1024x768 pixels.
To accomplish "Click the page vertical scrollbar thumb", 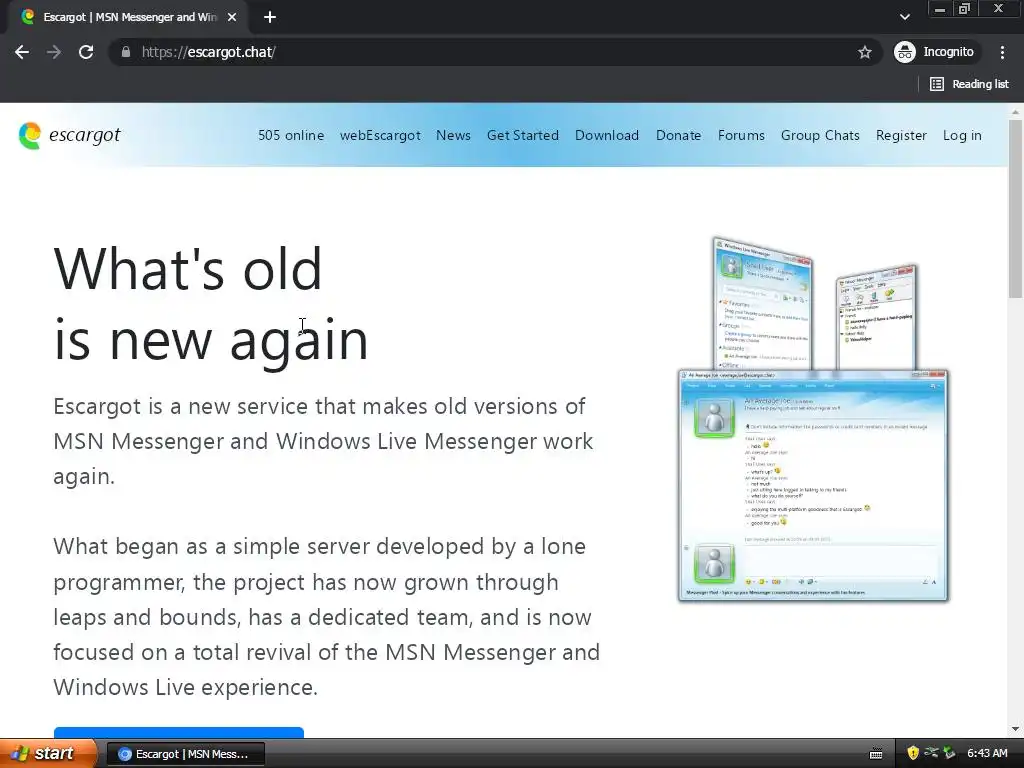I will tap(1015, 209).
